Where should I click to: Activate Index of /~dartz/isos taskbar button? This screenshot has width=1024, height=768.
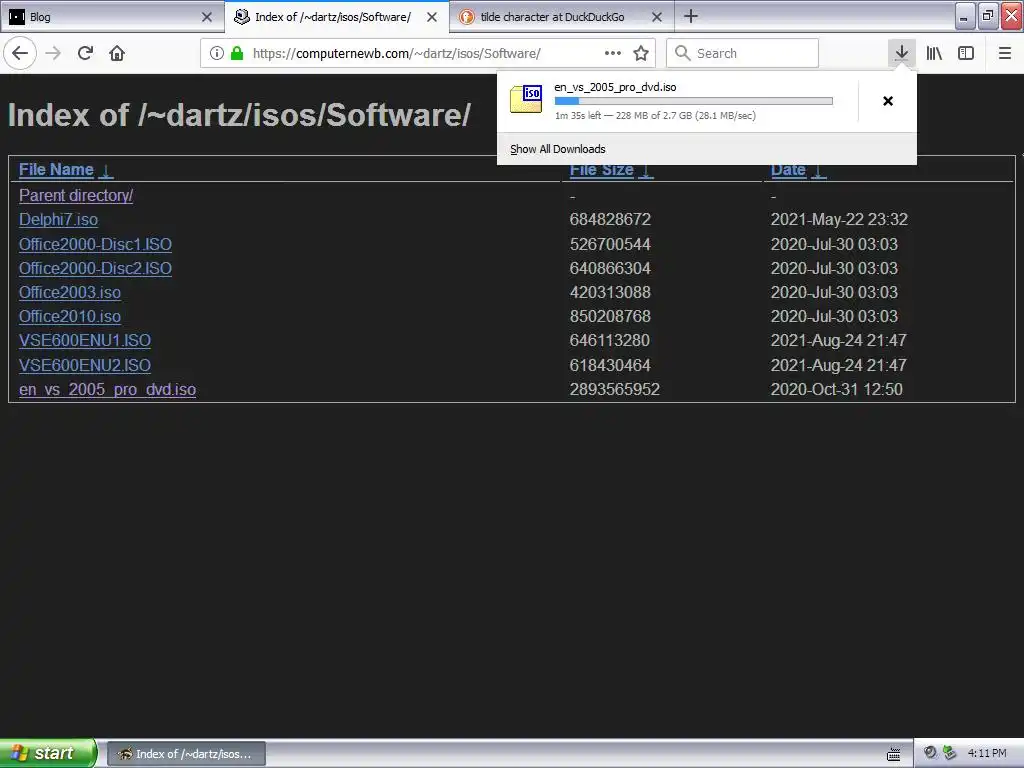point(186,754)
